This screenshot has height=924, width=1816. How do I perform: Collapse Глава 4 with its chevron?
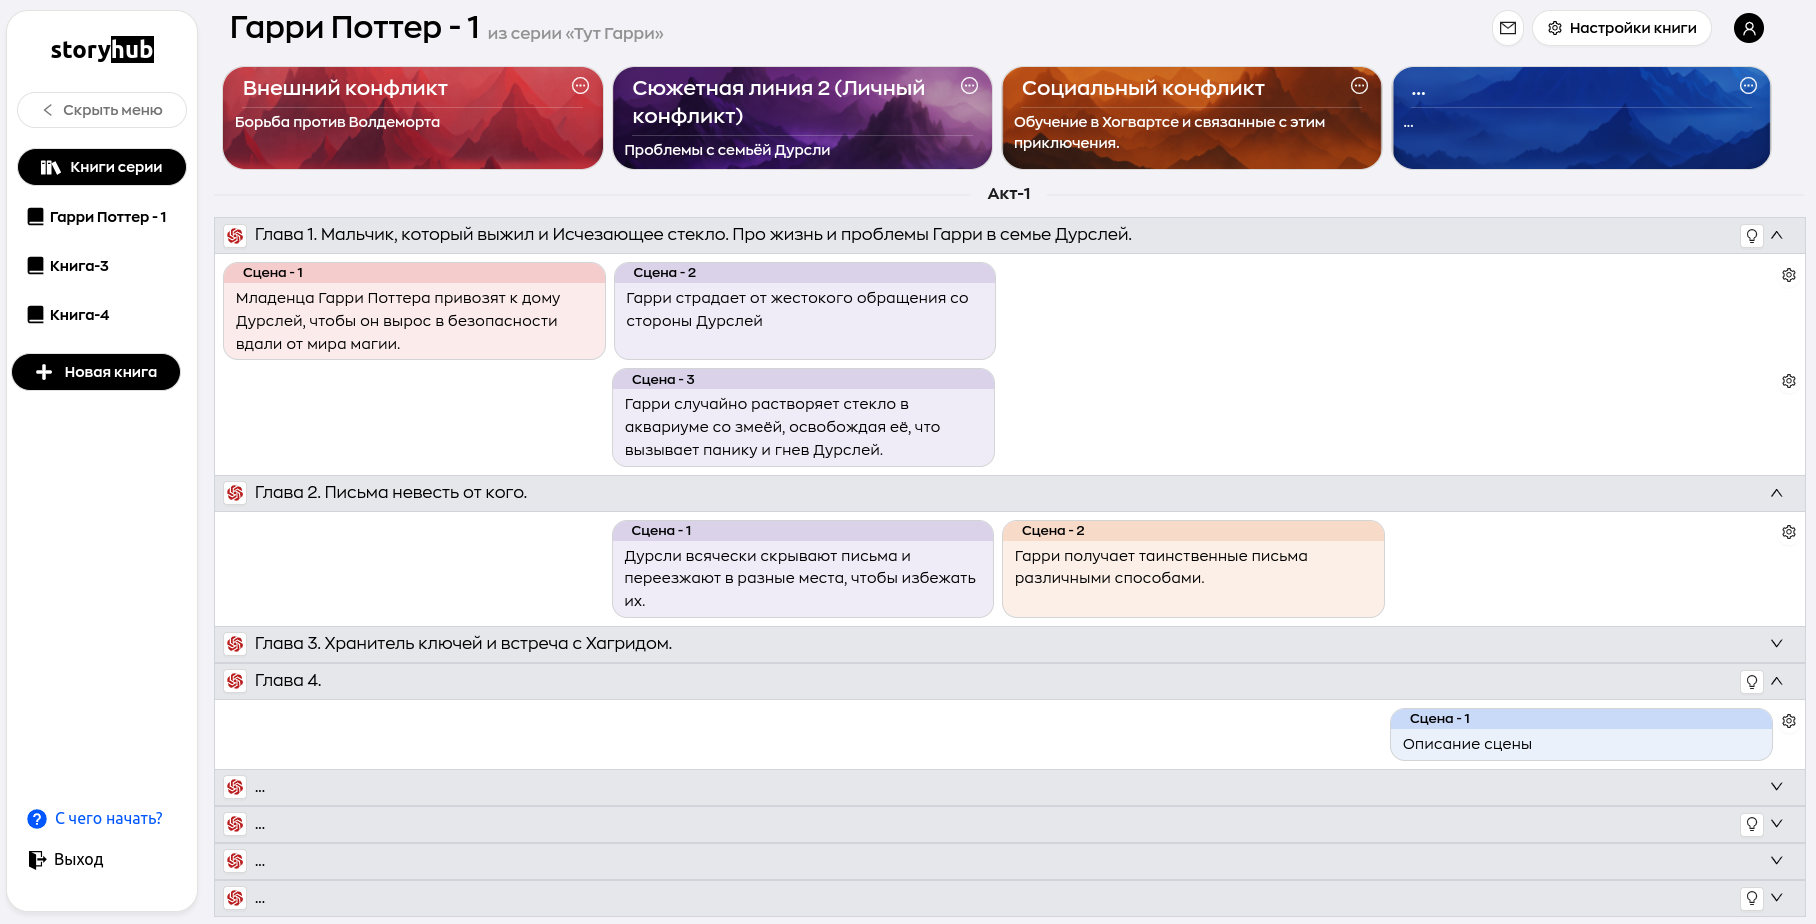point(1777,682)
